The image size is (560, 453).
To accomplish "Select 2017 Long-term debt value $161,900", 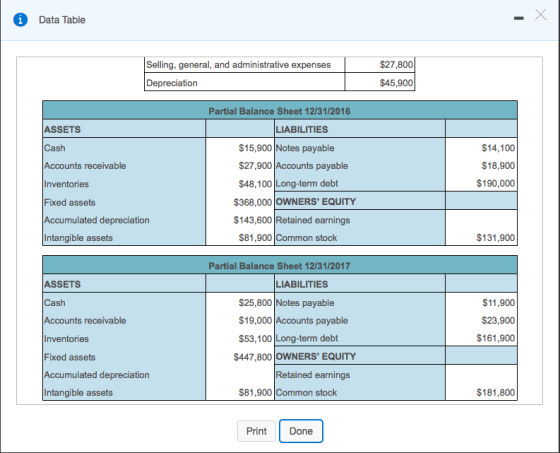I will [x=495, y=338].
